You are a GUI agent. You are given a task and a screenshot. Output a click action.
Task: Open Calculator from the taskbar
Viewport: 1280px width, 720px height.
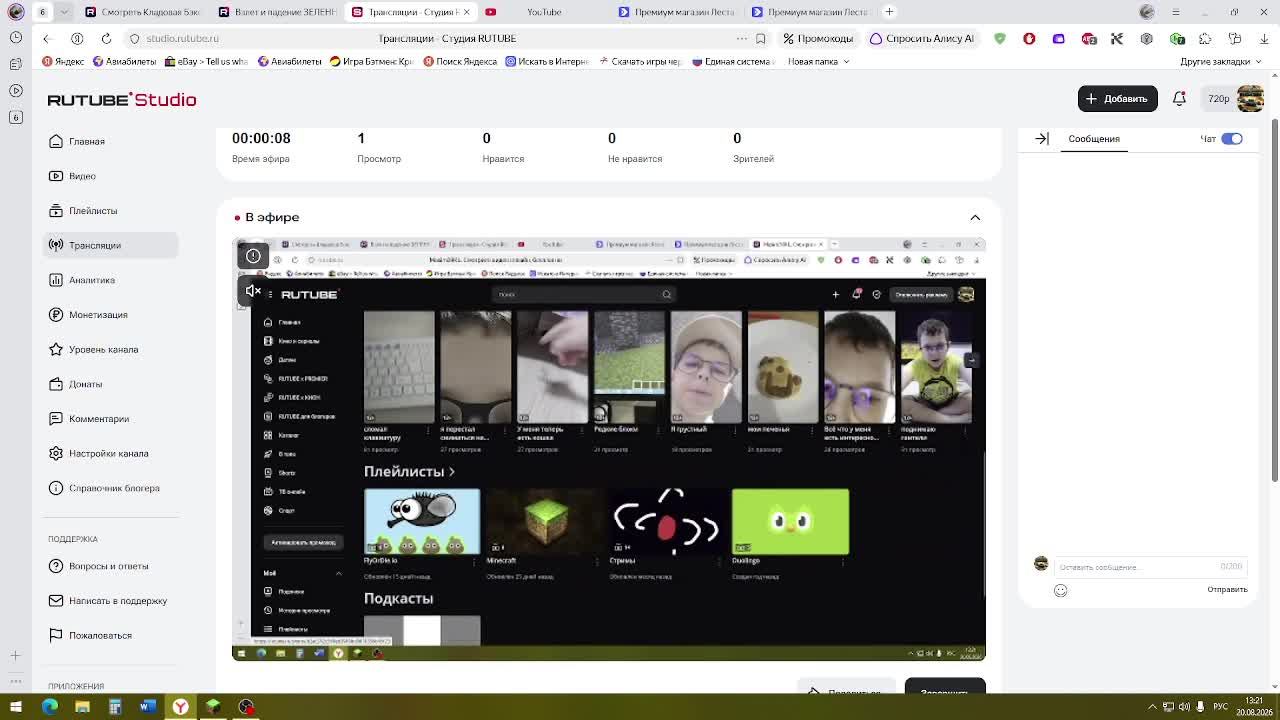coord(115,707)
